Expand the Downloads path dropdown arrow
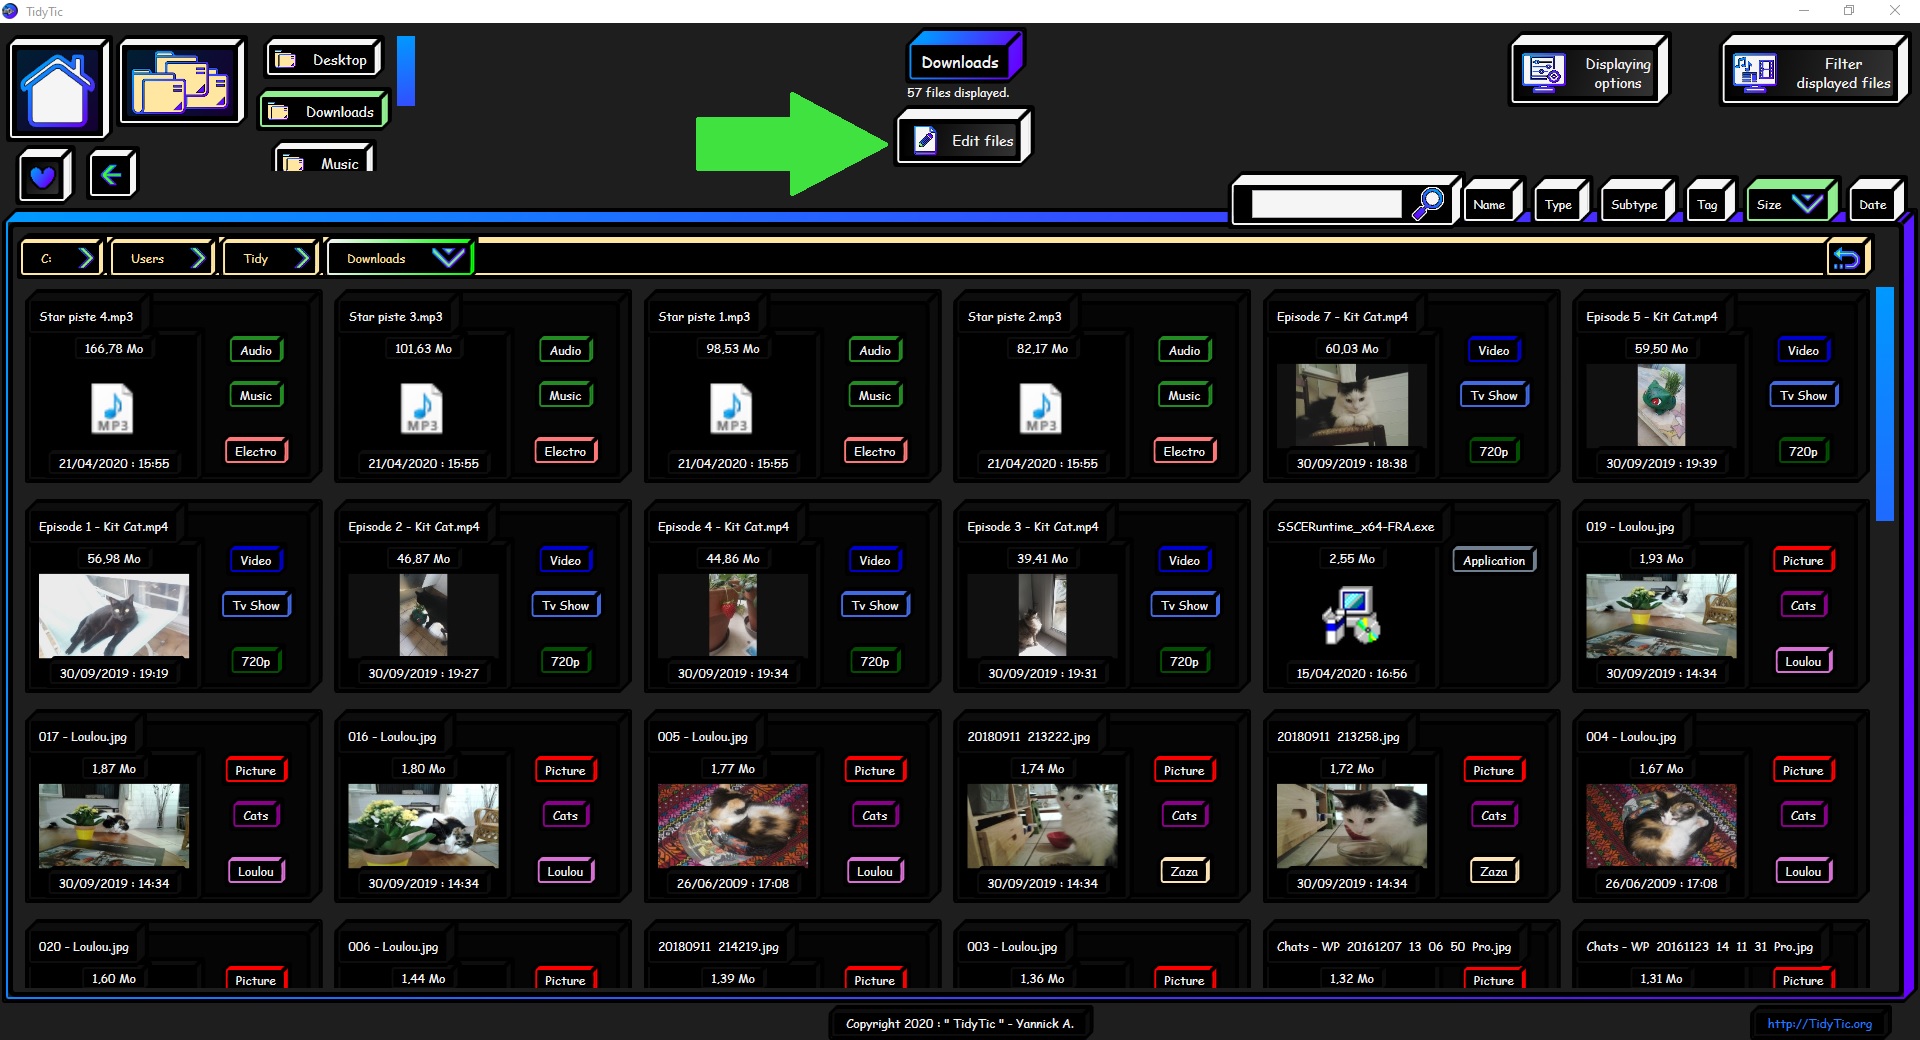Viewport: 1920px width, 1040px height. pyautogui.click(x=448, y=257)
